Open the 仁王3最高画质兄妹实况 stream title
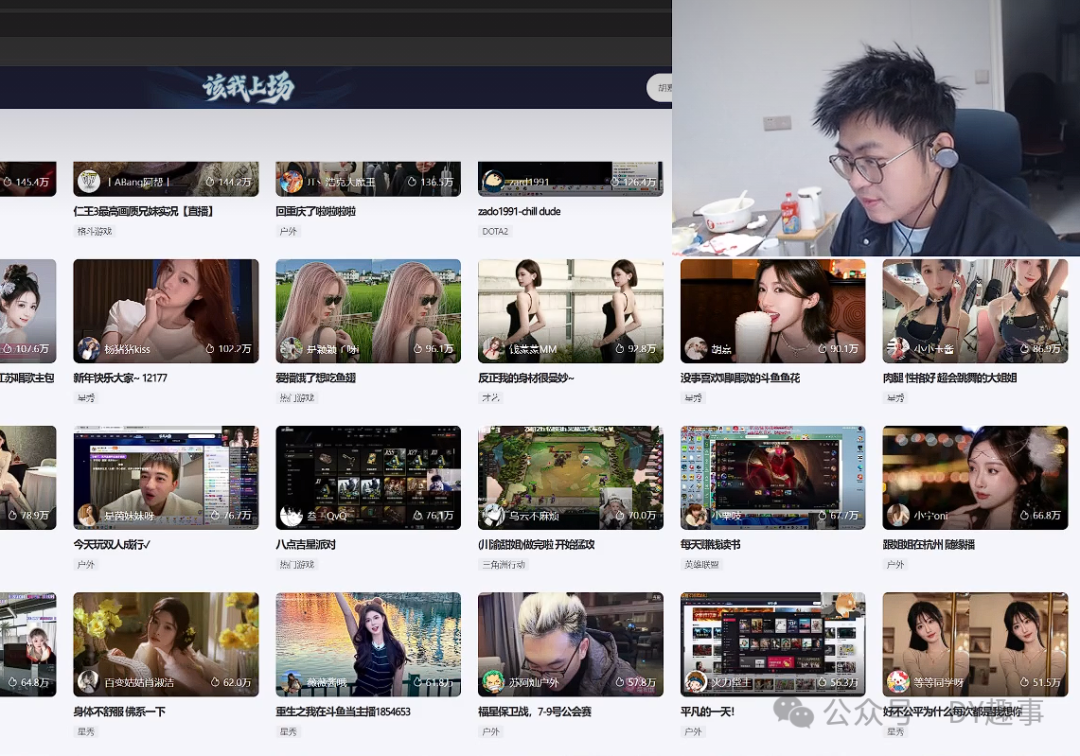The image size is (1080, 756). (143, 211)
